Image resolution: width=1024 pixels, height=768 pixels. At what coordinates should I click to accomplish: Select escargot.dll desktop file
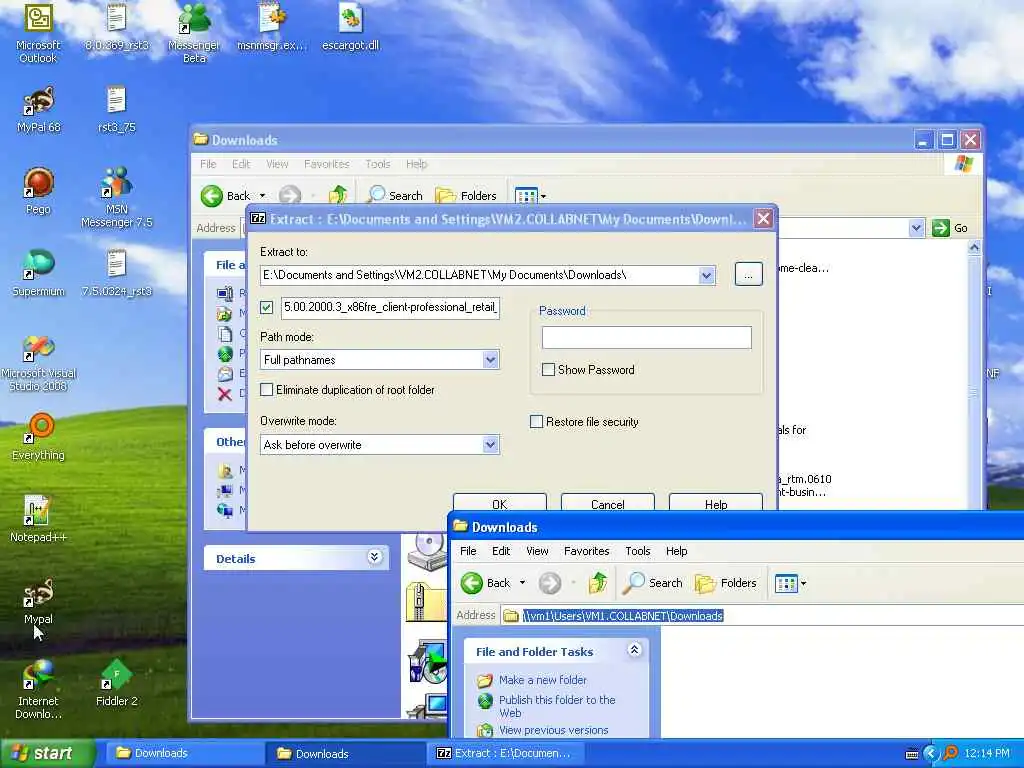click(x=351, y=27)
